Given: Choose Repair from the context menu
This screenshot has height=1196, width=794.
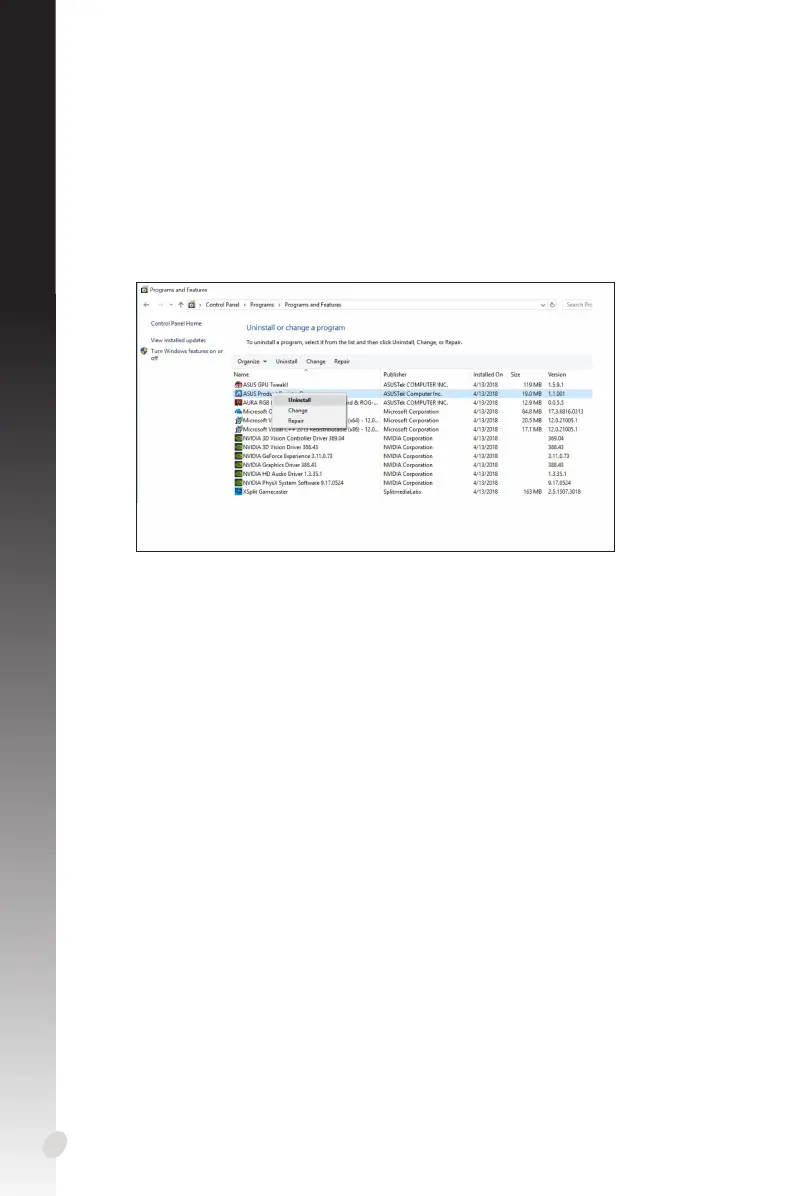Looking at the screenshot, I should coord(296,421).
